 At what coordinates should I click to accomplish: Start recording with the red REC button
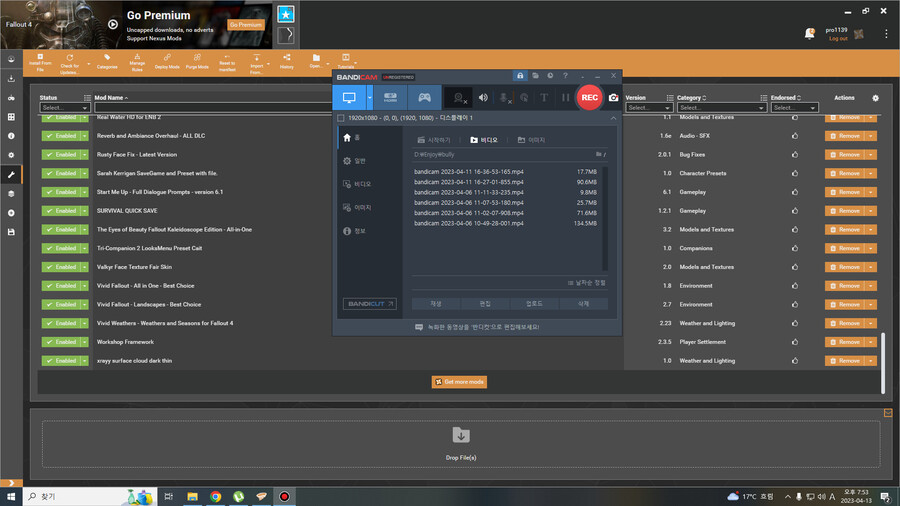590,97
